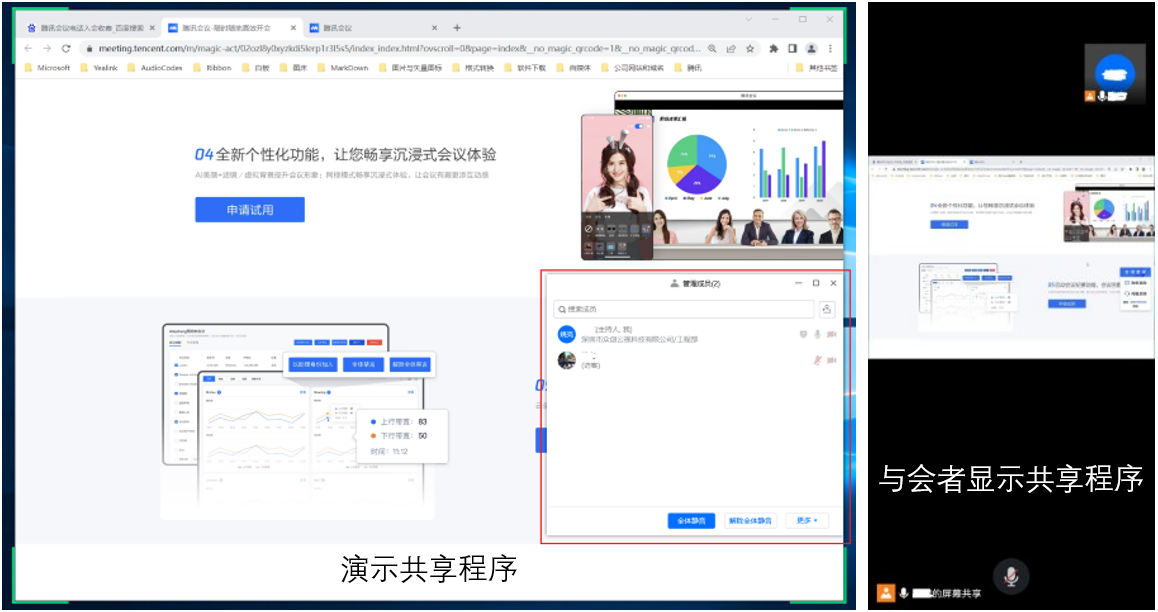The image size is (1158, 612).
Task: Click search members field in member panel
Action: click(x=684, y=309)
